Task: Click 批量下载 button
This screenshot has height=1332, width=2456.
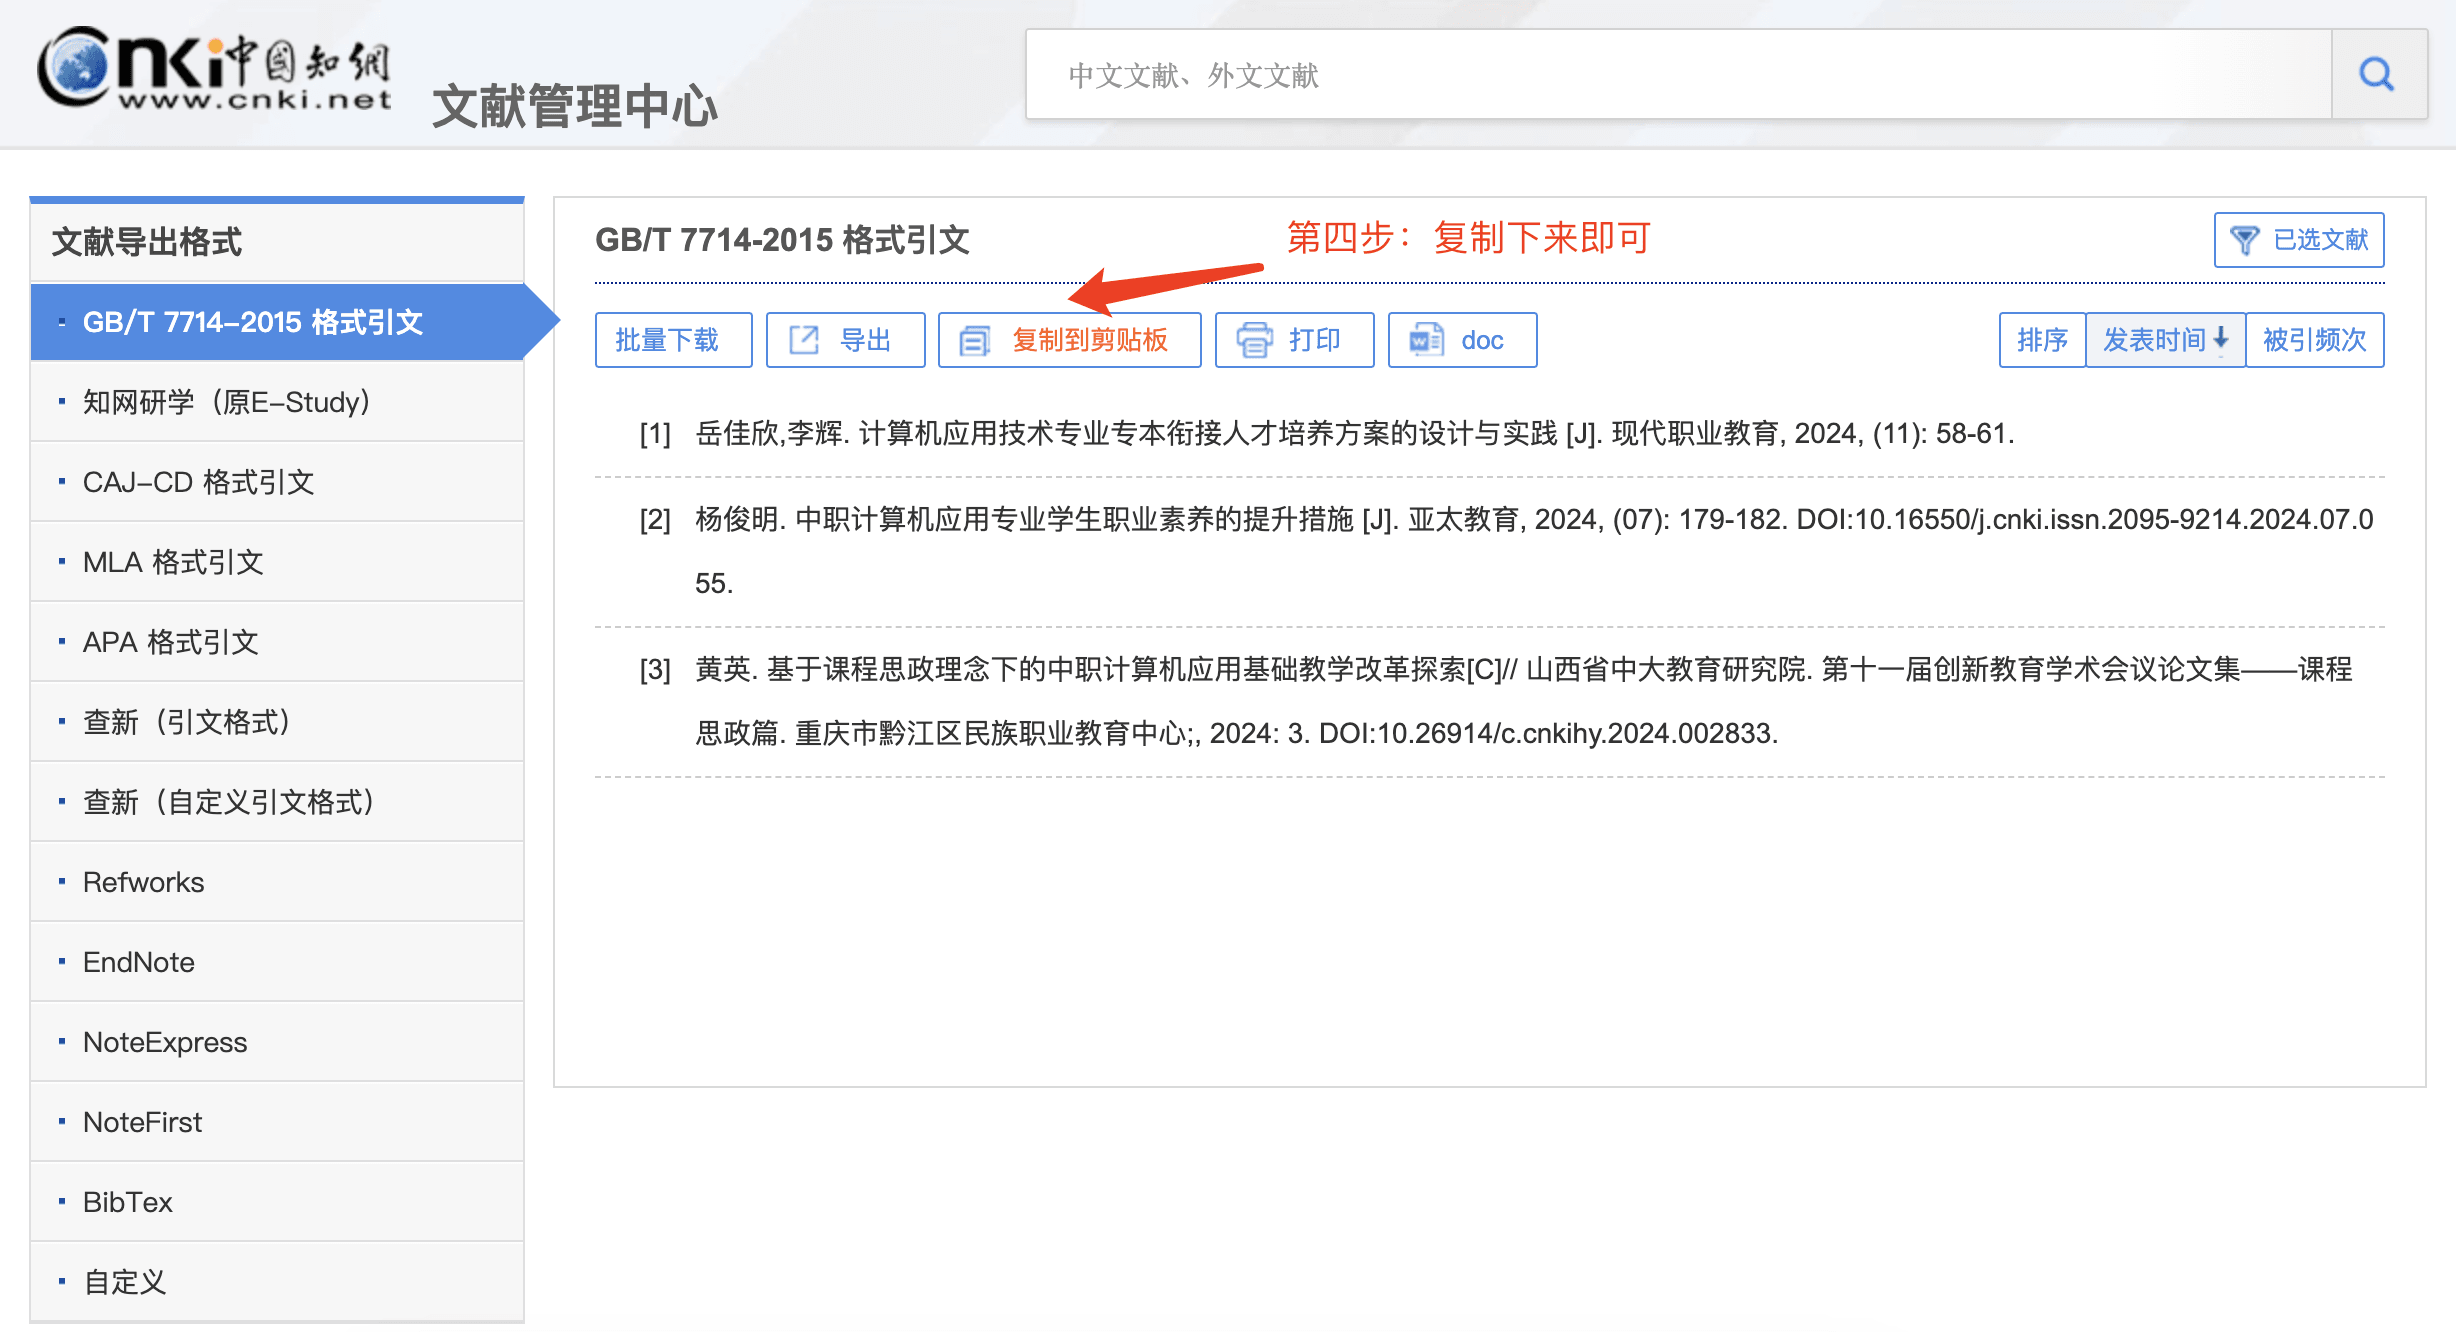Action: 667,340
